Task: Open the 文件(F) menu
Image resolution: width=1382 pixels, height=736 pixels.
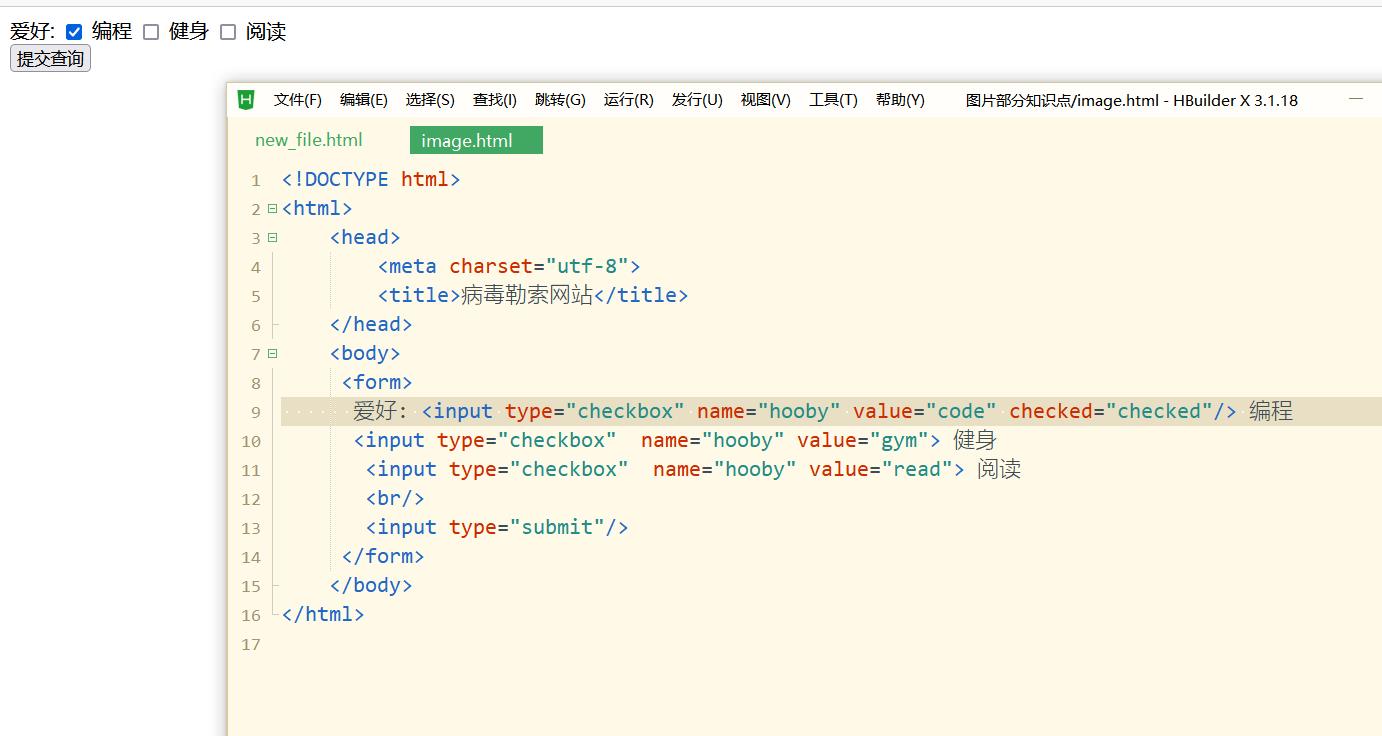Action: [x=298, y=100]
